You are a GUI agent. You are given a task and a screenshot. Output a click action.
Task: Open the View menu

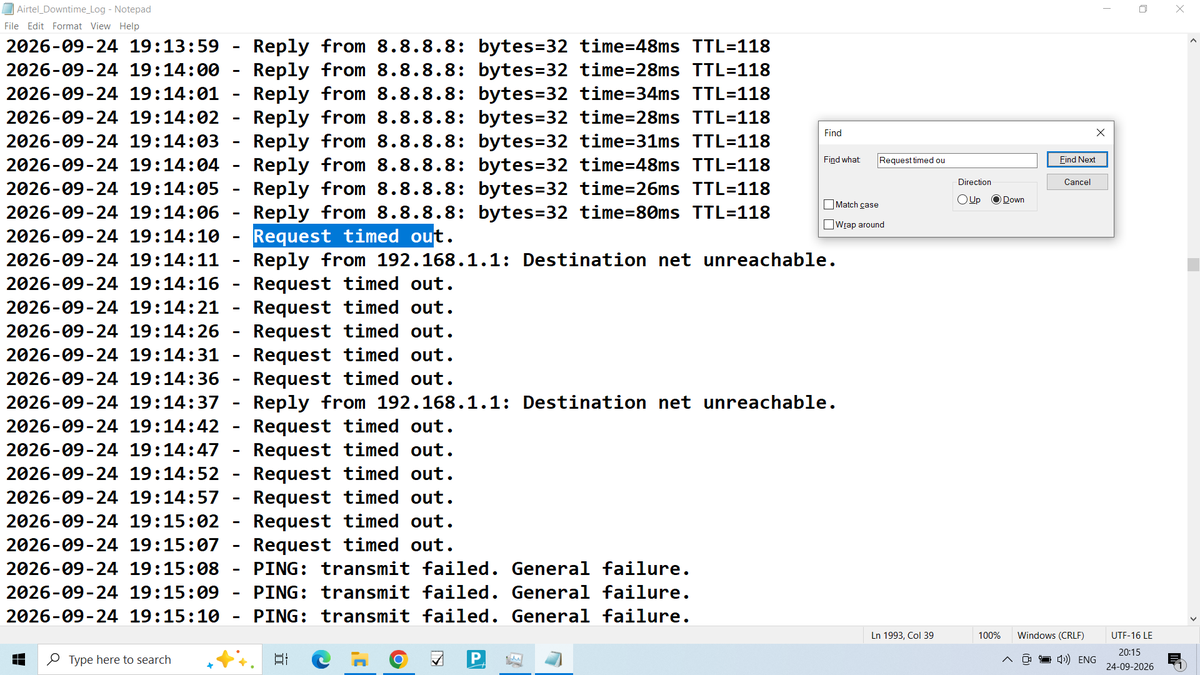point(100,26)
